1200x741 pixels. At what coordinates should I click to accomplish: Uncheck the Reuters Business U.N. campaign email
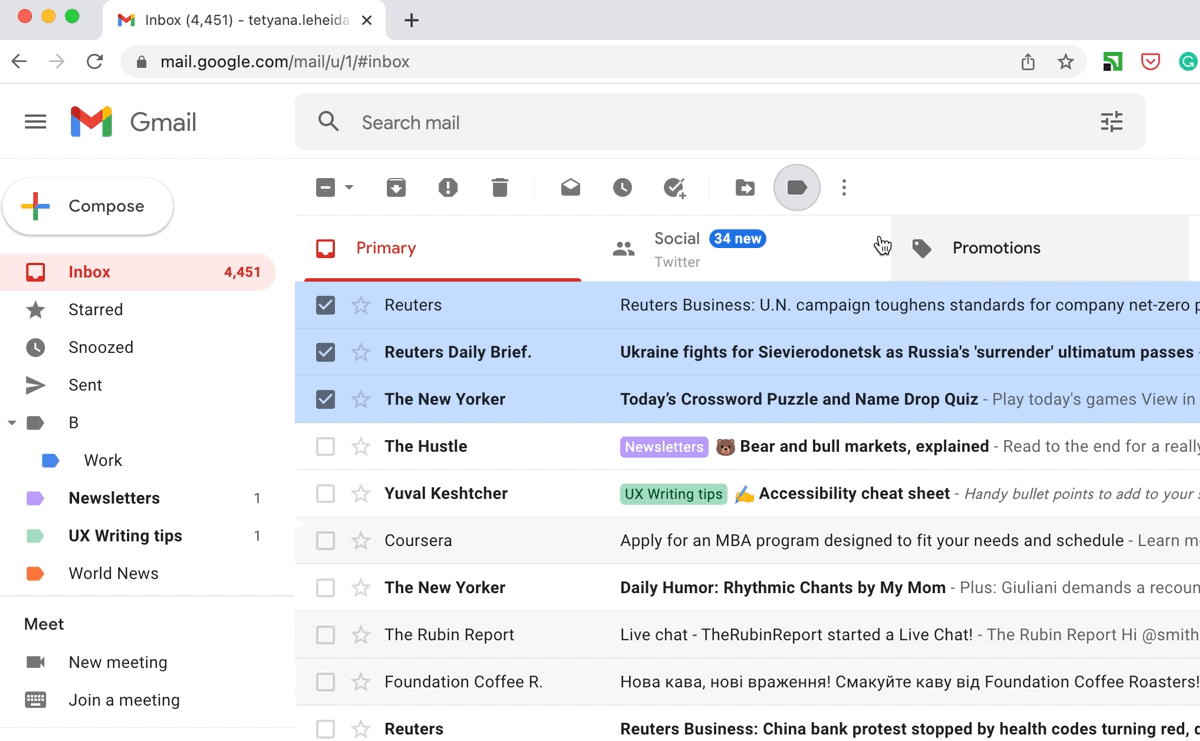(325, 305)
